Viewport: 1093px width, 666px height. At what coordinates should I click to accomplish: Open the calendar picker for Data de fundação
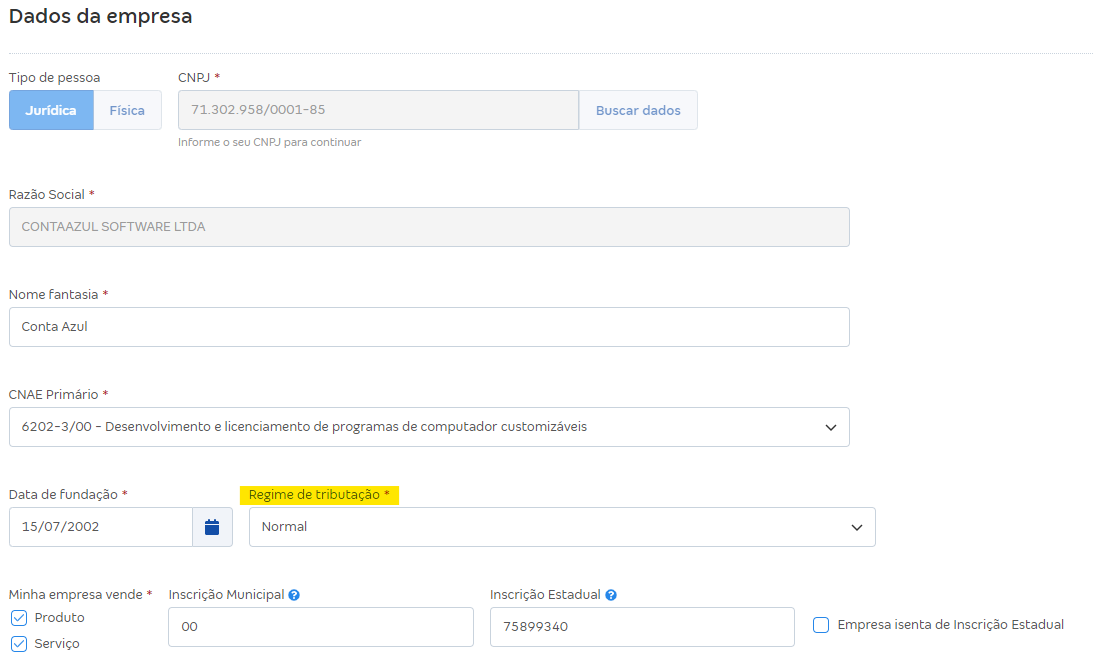(212, 527)
